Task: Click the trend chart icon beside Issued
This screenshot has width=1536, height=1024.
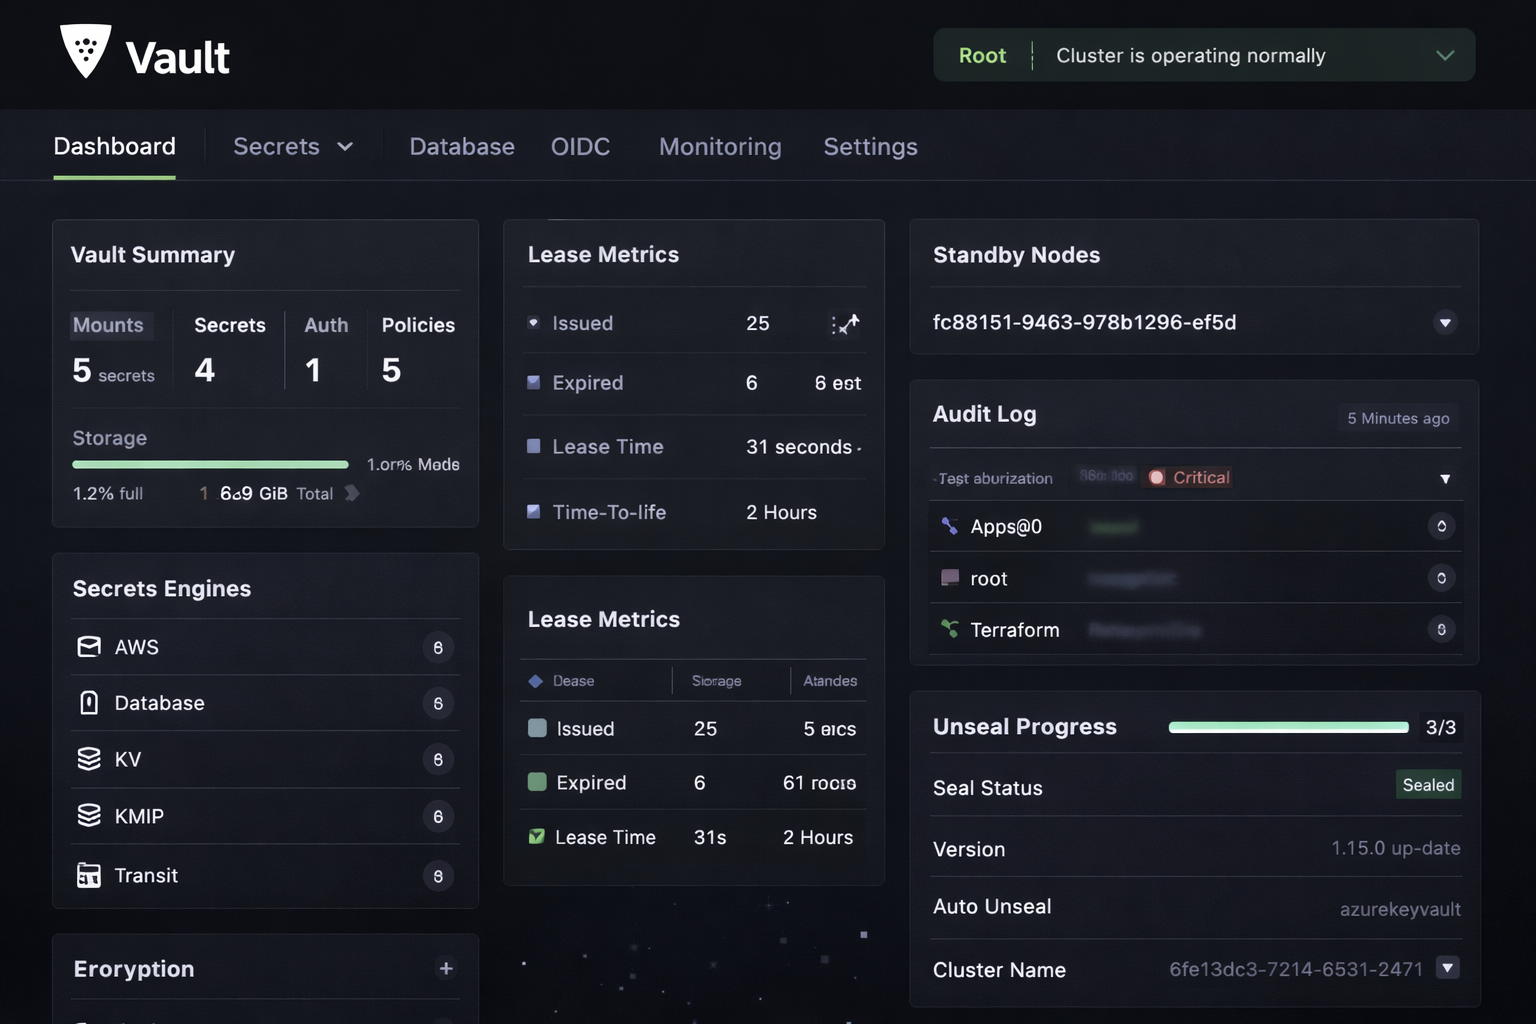Action: pyautogui.click(x=846, y=324)
